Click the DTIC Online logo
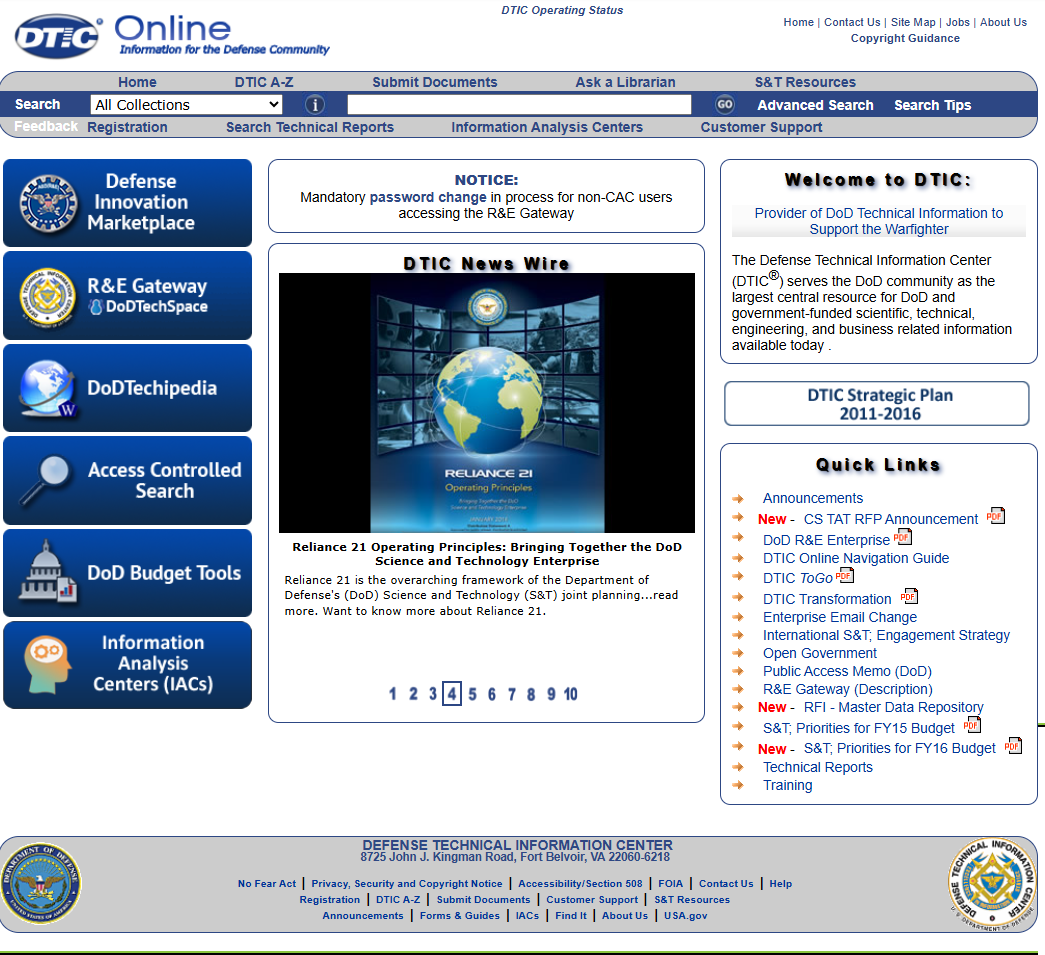 point(172,36)
